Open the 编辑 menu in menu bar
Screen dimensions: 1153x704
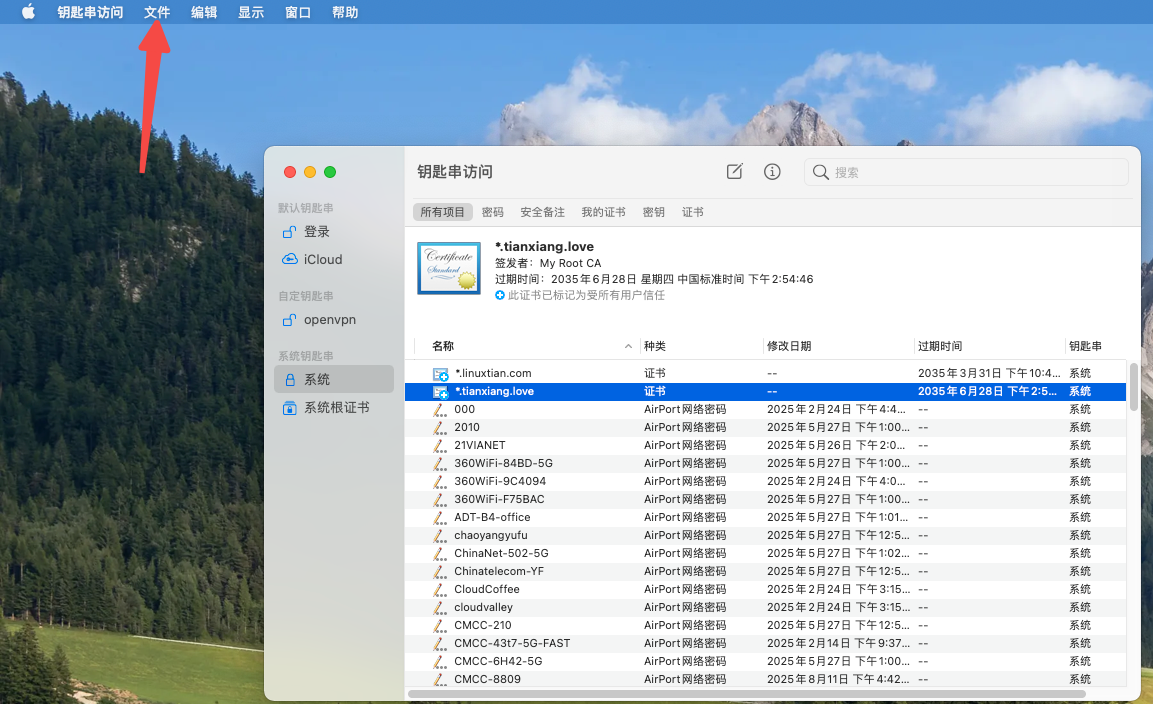point(204,12)
